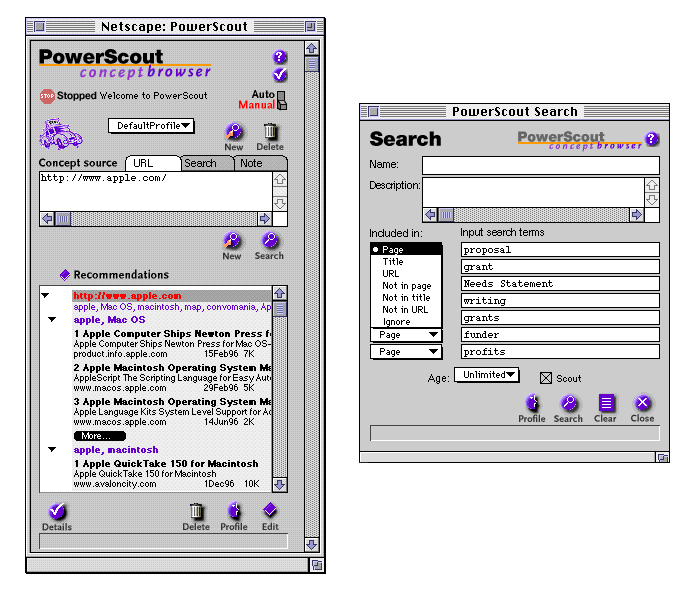Click the red Stop sign icon
Screen dimensions: 700x600
coord(47,96)
